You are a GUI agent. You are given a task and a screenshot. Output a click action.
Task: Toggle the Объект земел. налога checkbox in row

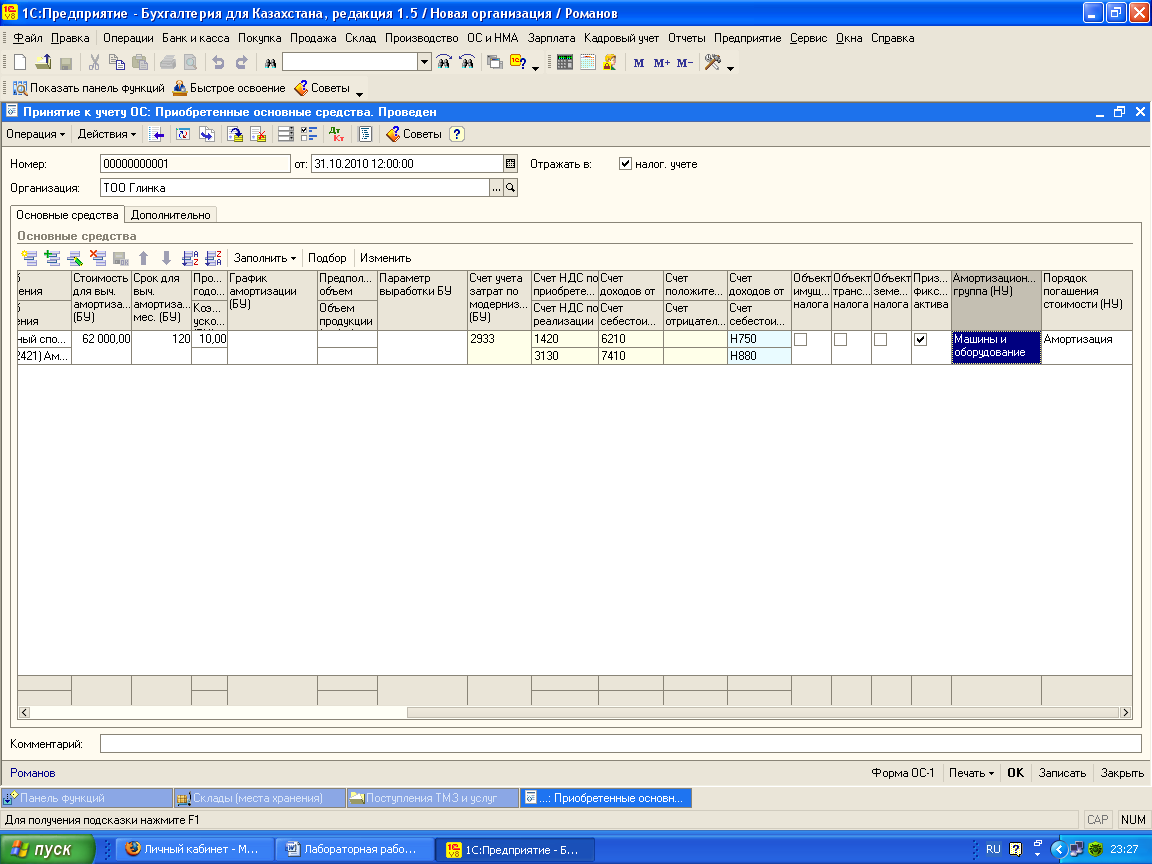[880, 339]
